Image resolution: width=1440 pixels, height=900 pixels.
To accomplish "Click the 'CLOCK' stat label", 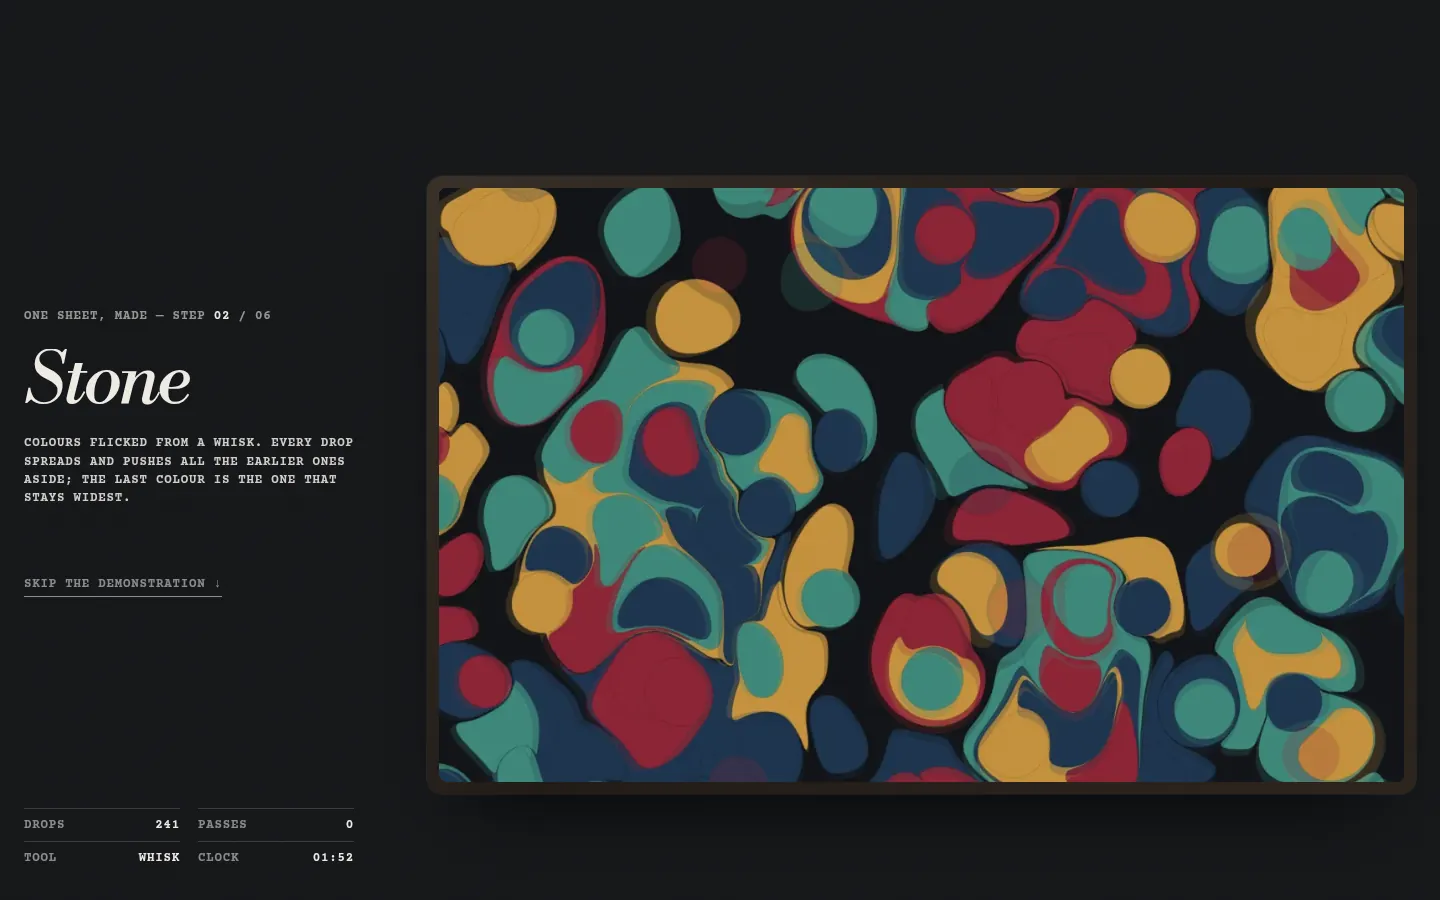I will pyautogui.click(x=218, y=858).
